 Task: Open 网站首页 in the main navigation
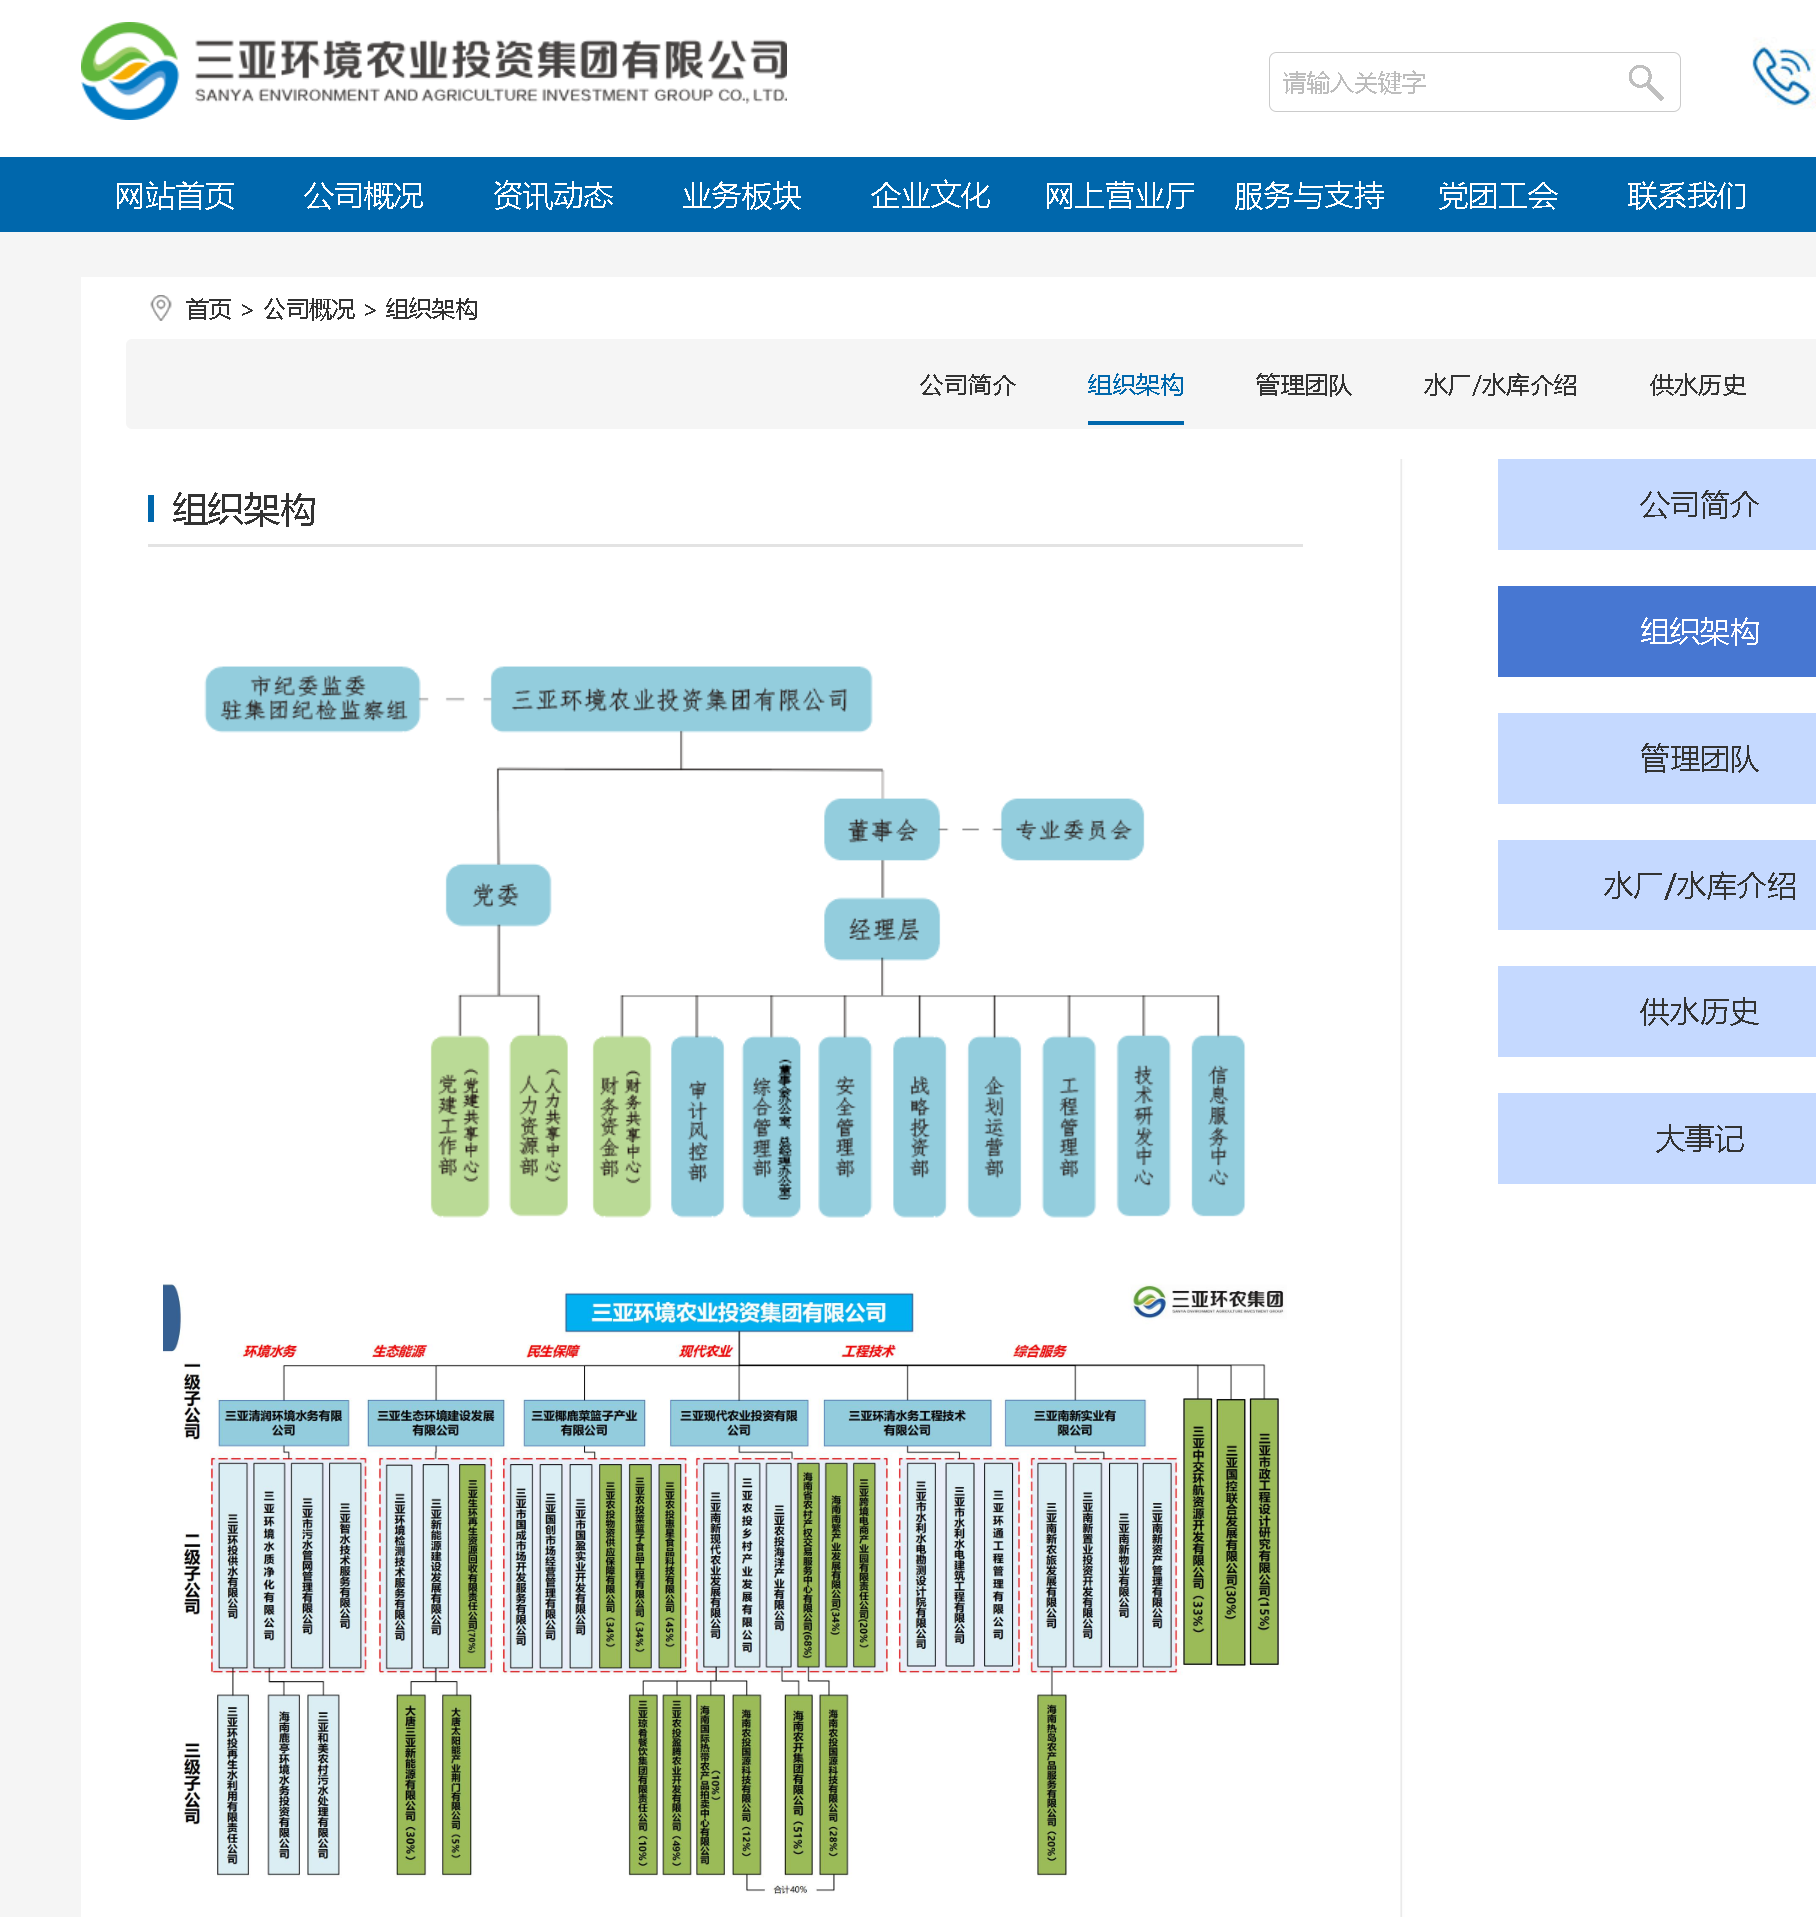(x=175, y=195)
